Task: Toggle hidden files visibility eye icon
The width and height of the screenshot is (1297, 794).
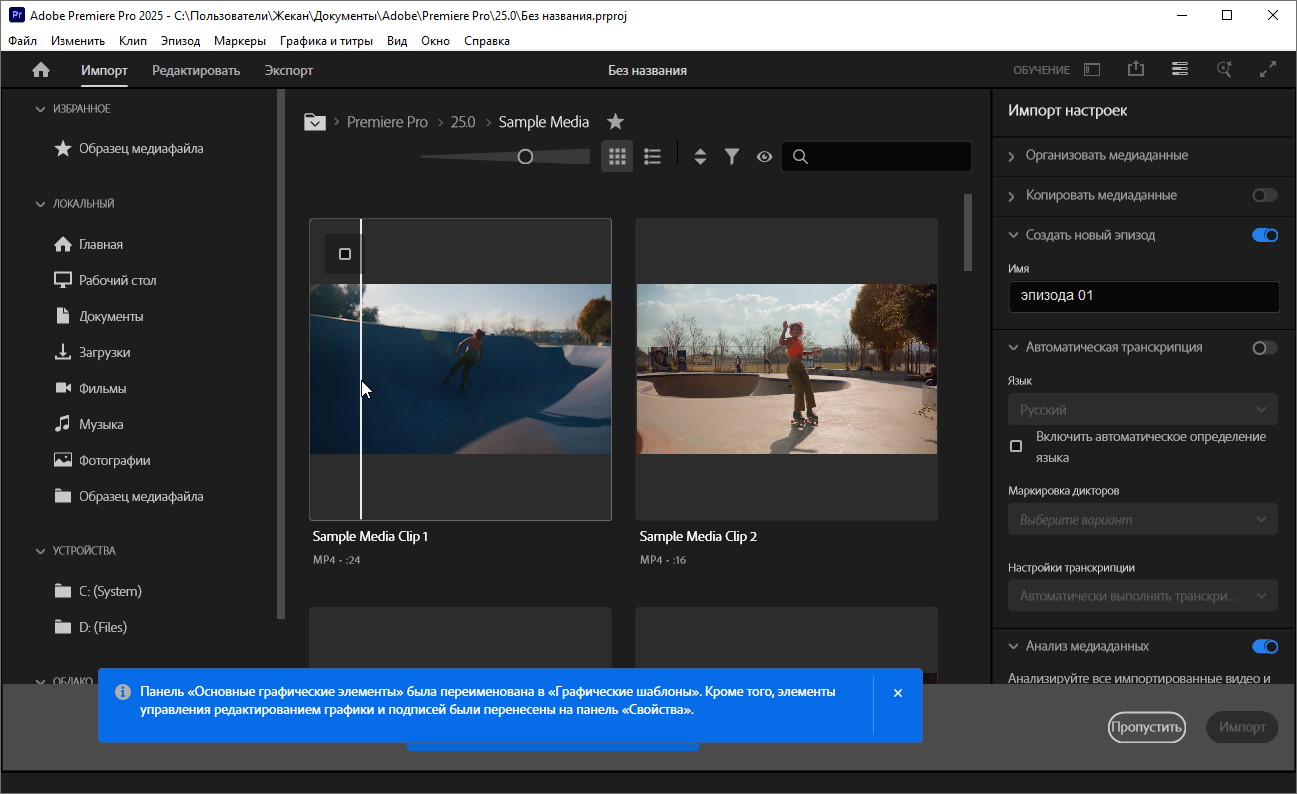Action: pos(764,156)
